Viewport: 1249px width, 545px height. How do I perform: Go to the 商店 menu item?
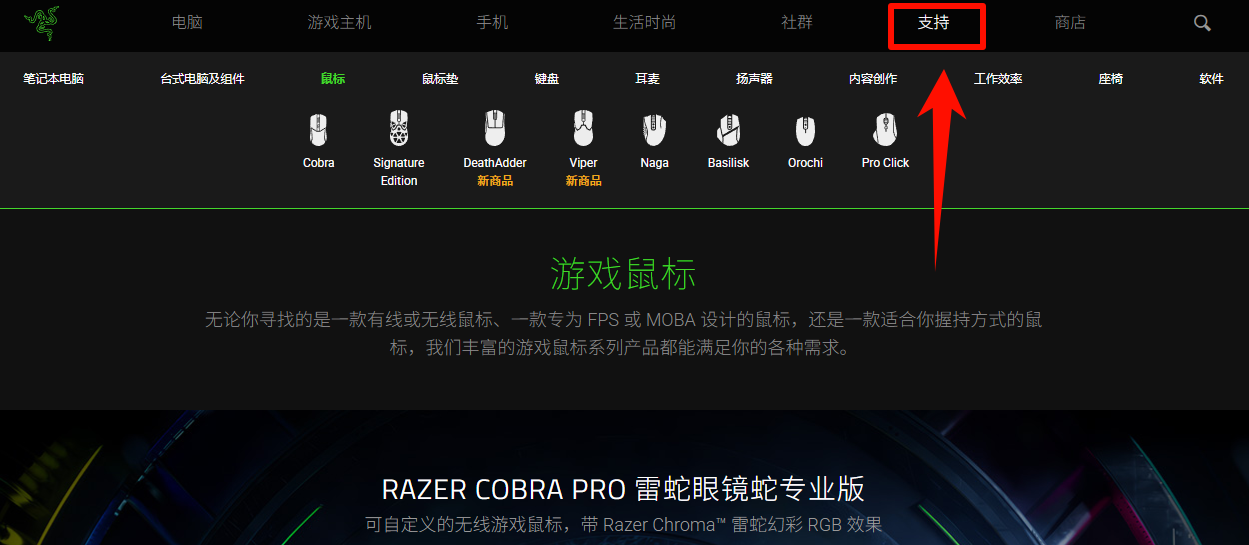(x=1070, y=22)
